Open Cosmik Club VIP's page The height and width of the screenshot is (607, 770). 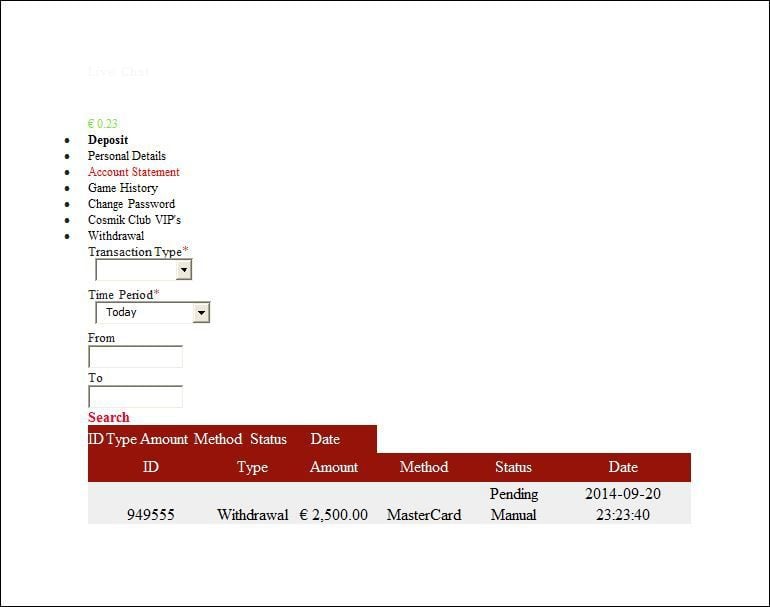coord(134,220)
